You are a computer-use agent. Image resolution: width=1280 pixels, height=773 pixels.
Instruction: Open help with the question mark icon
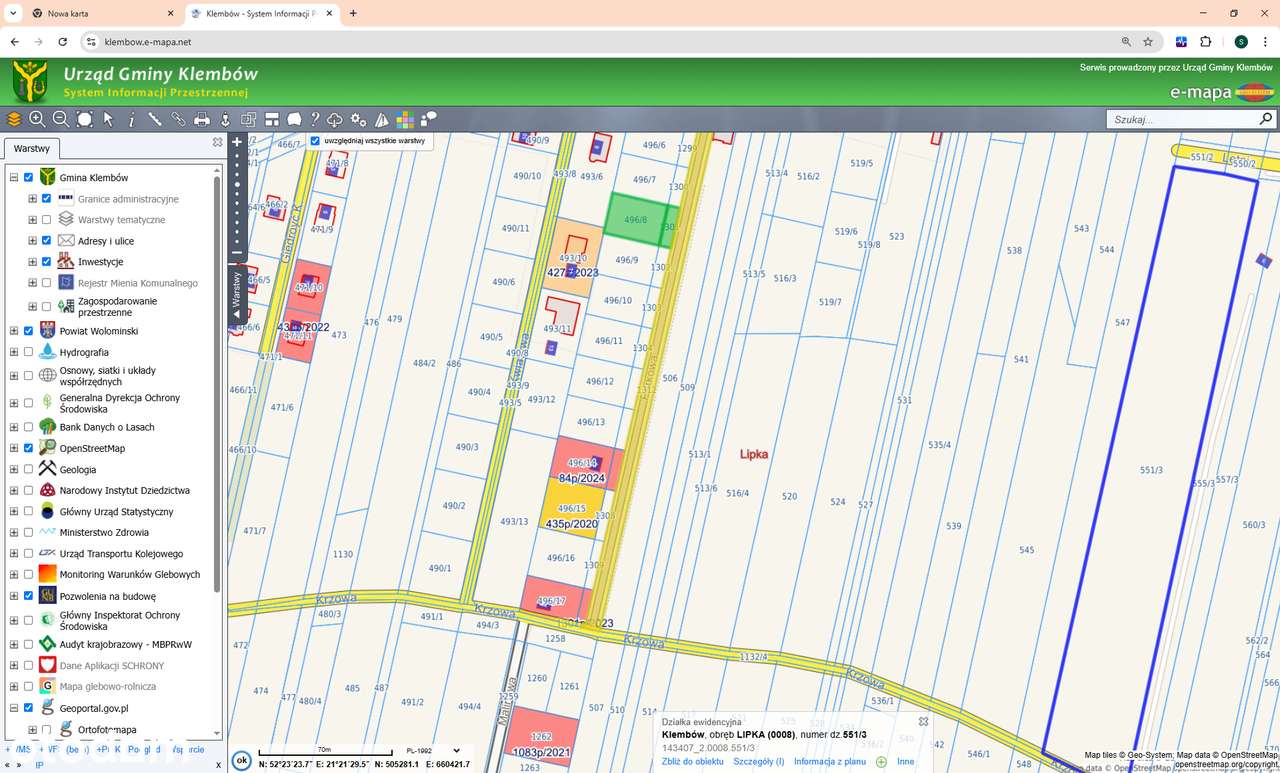315,119
